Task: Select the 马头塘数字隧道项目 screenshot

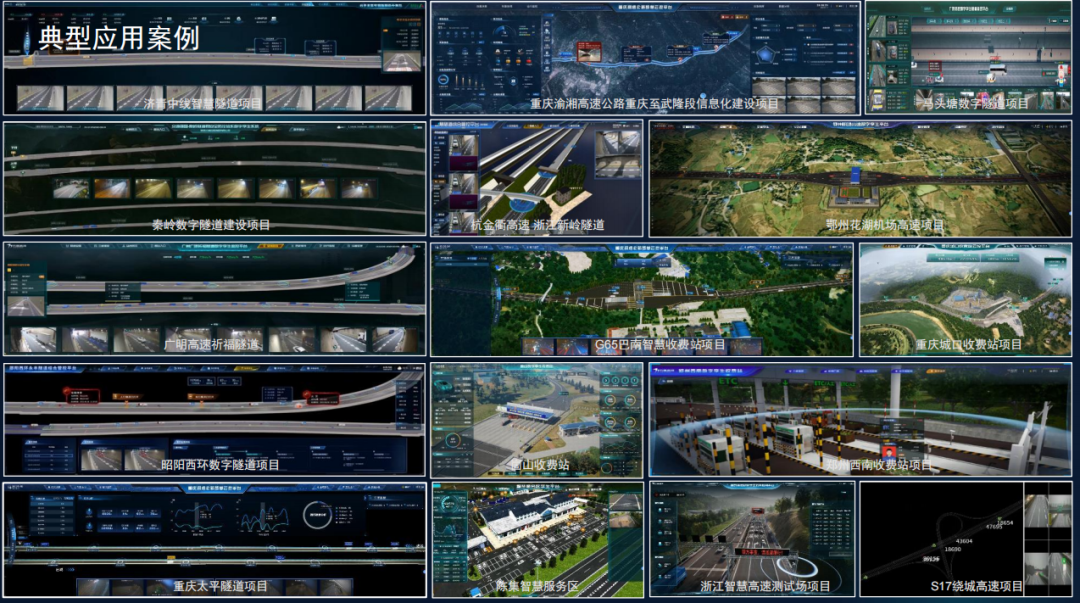Action: click(968, 57)
